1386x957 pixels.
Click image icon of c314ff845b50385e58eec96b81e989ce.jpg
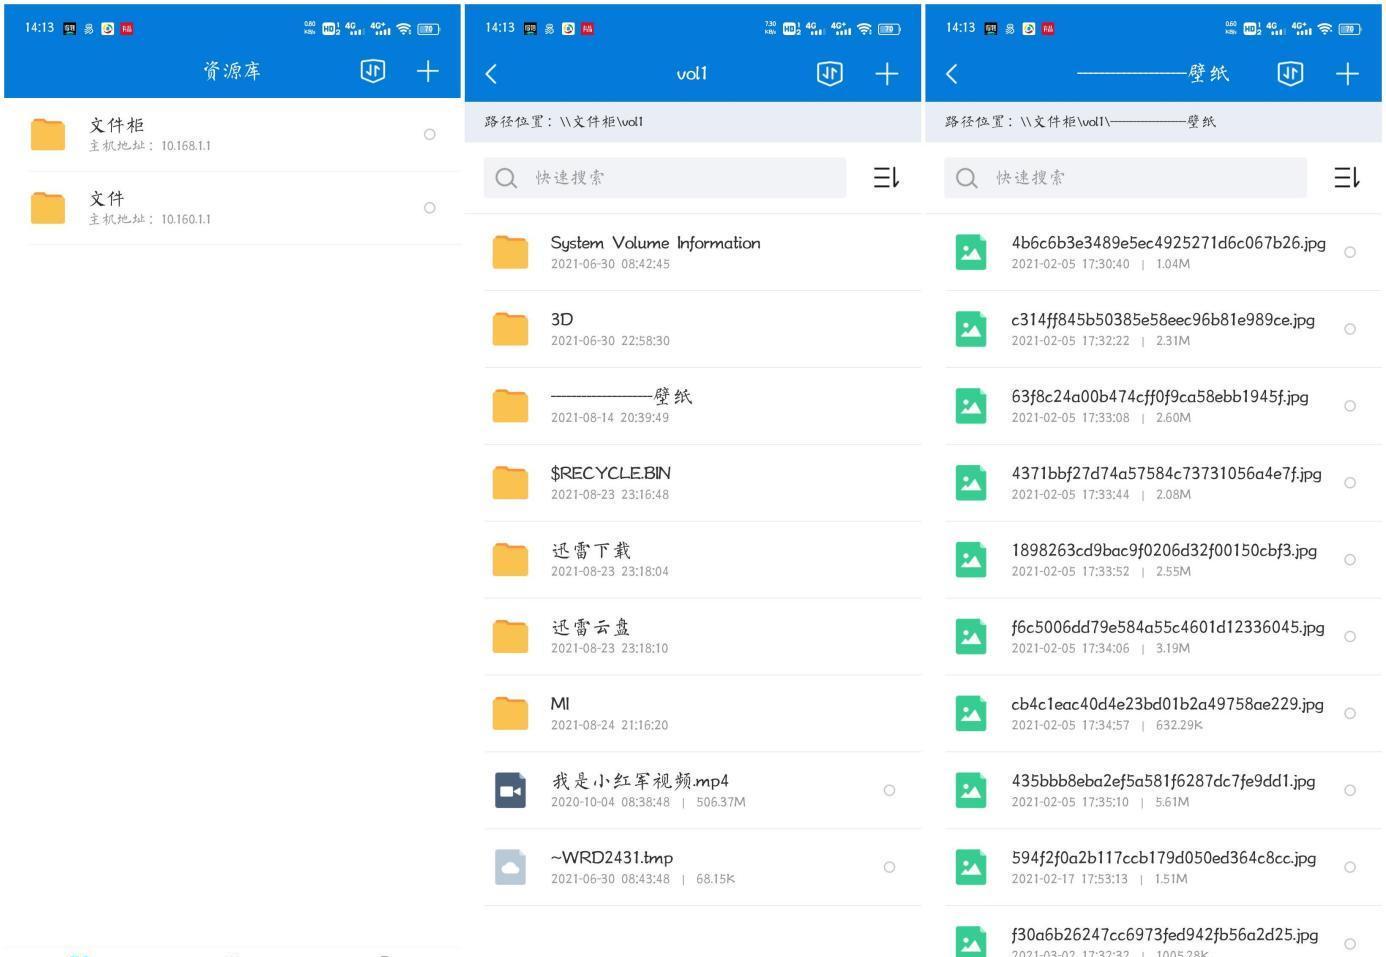pyautogui.click(x=971, y=329)
